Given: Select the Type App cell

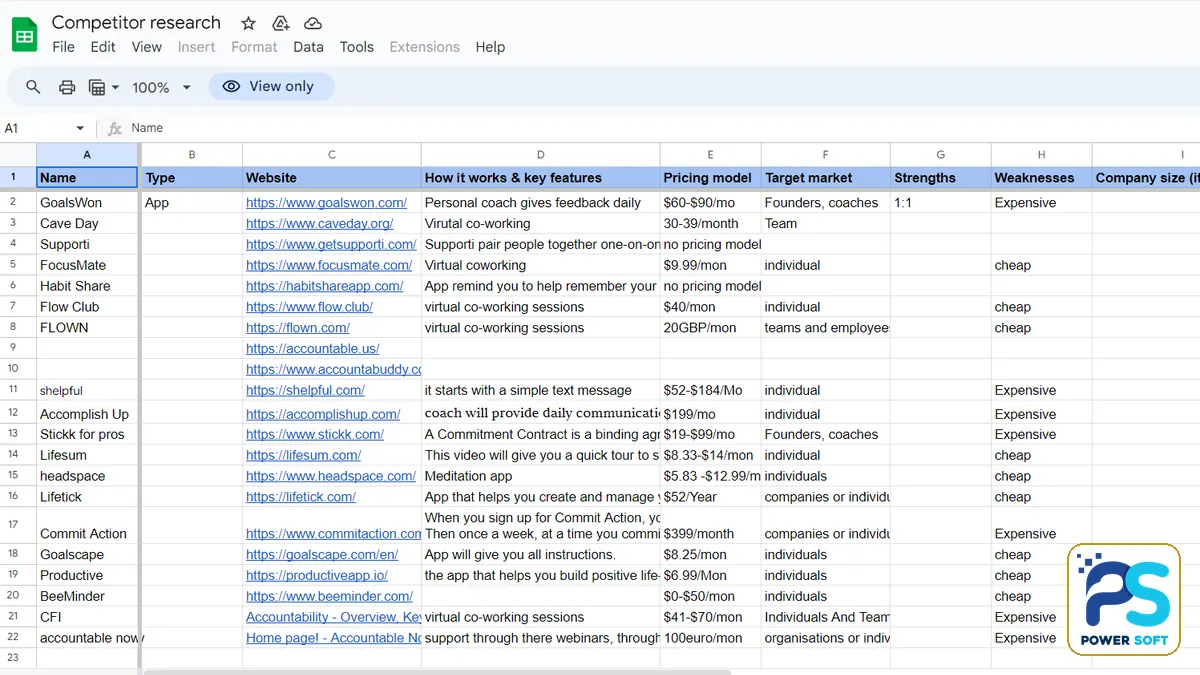Looking at the screenshot, I should point(192,202).
